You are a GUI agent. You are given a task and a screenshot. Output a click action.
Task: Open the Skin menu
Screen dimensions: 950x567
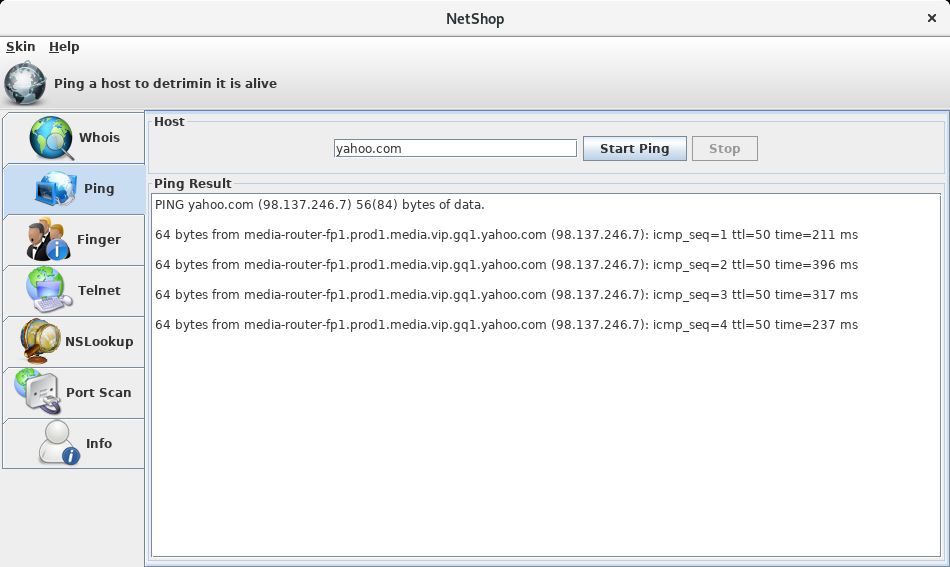pos(21,47)
